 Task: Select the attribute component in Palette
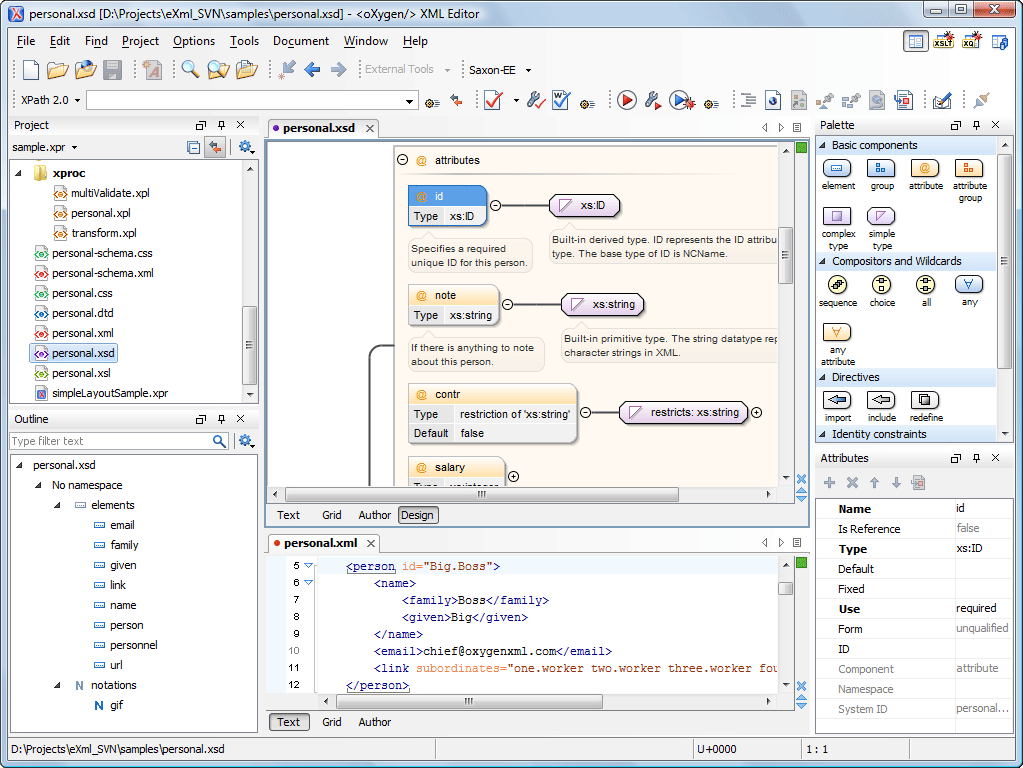[925, 174]
